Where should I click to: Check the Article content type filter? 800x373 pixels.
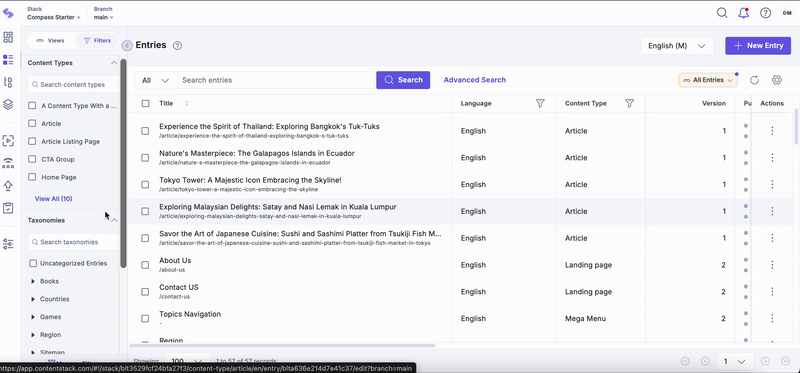tap(32, 123)
